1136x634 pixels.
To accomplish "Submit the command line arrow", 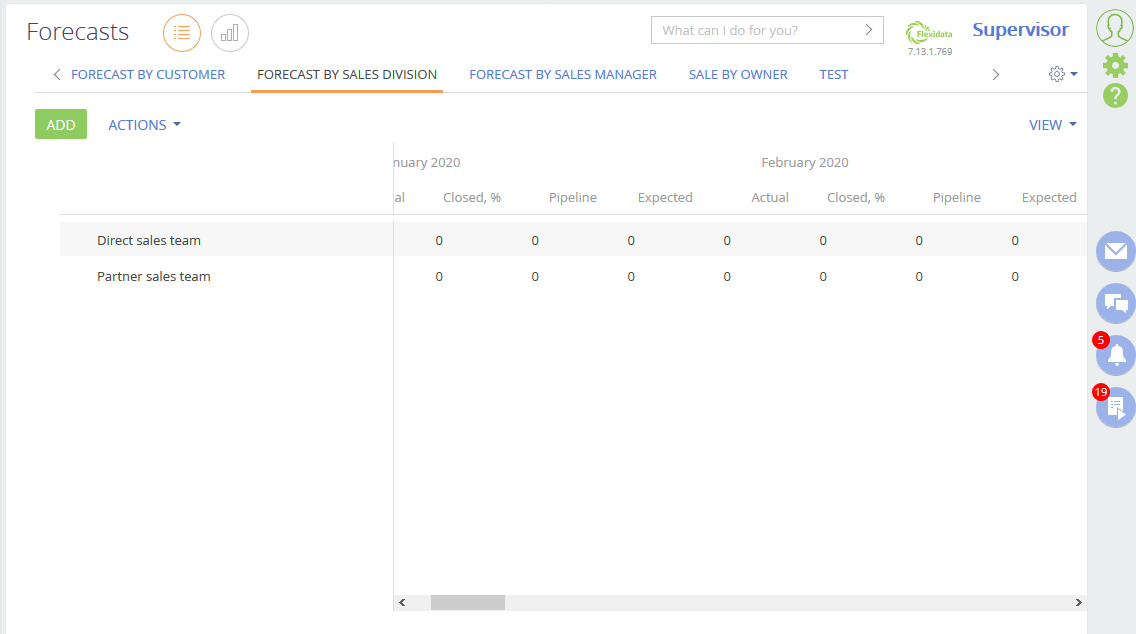I will coord(868,30).
